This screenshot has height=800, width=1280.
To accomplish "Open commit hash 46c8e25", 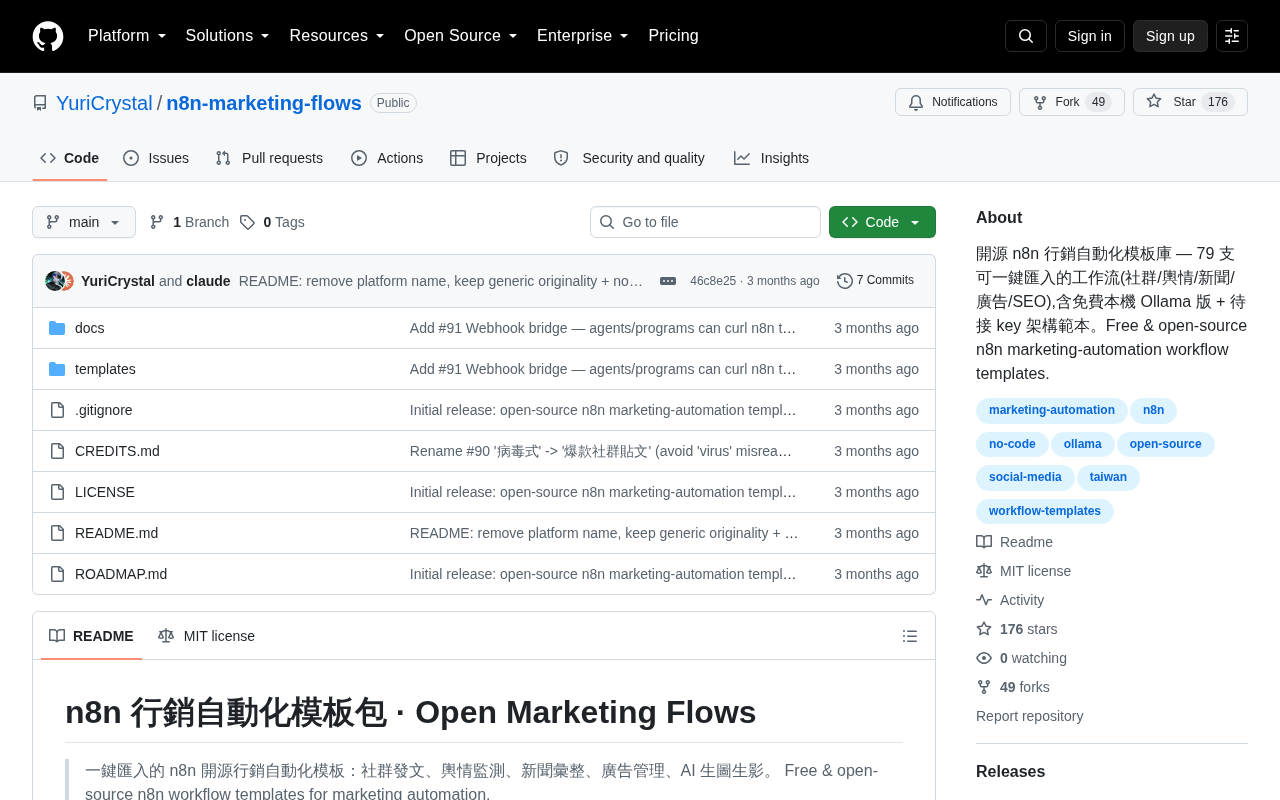I will (x=713, y=281).
